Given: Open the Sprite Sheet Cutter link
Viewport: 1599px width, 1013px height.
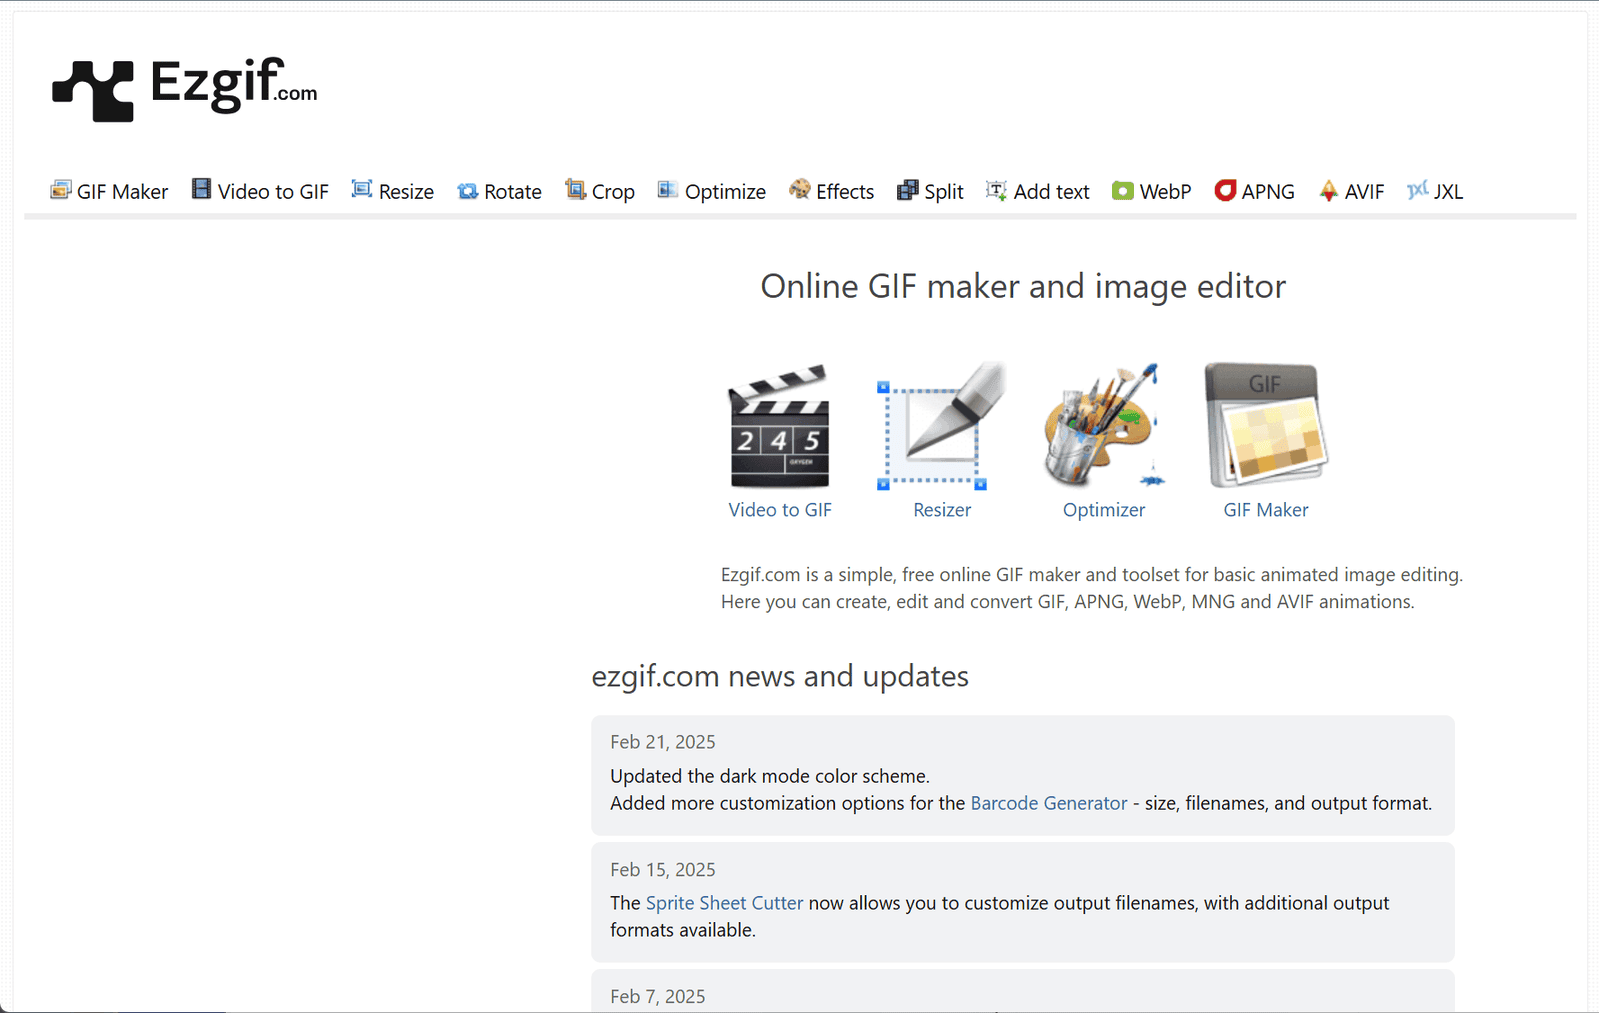Looking at the screenshot, I should point(724,903).
